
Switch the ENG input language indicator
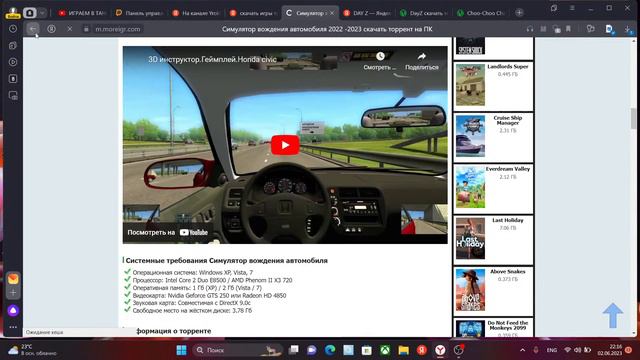click(x=552, y=350)
